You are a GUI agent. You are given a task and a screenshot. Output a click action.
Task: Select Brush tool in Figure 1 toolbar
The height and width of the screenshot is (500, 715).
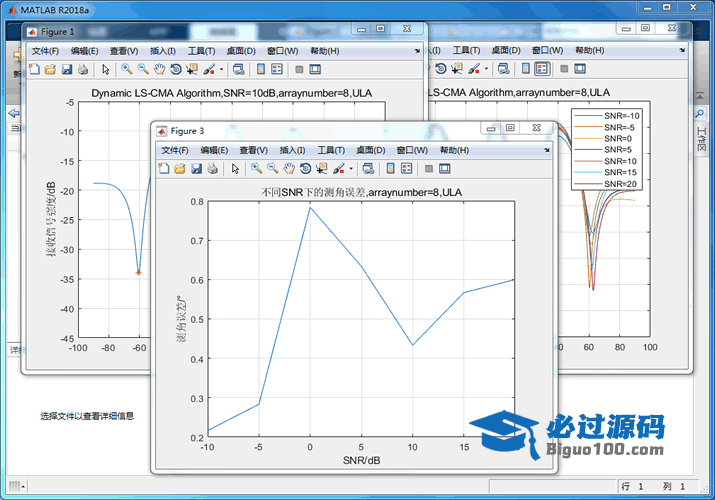[x=209, y=69]
